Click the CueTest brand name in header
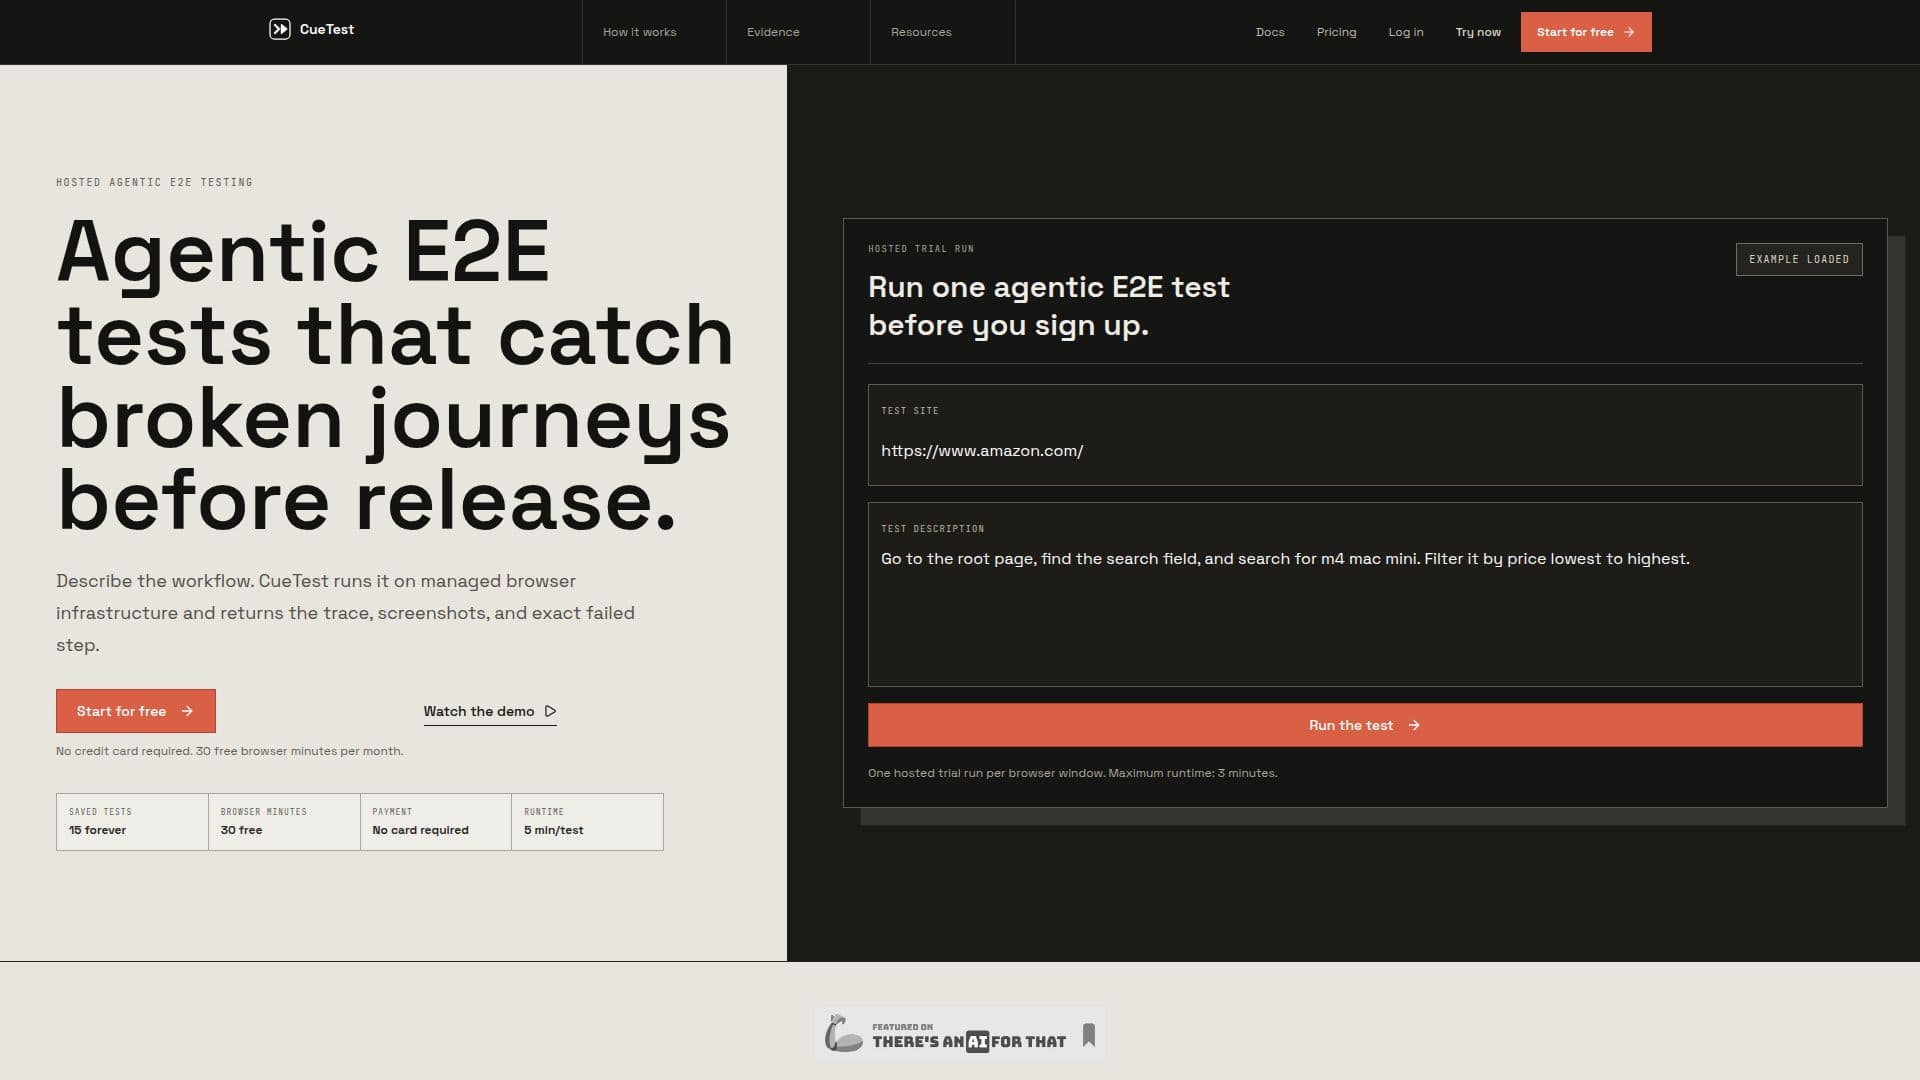Viewport: 1920px width, 1080px height. pos(327,29)
